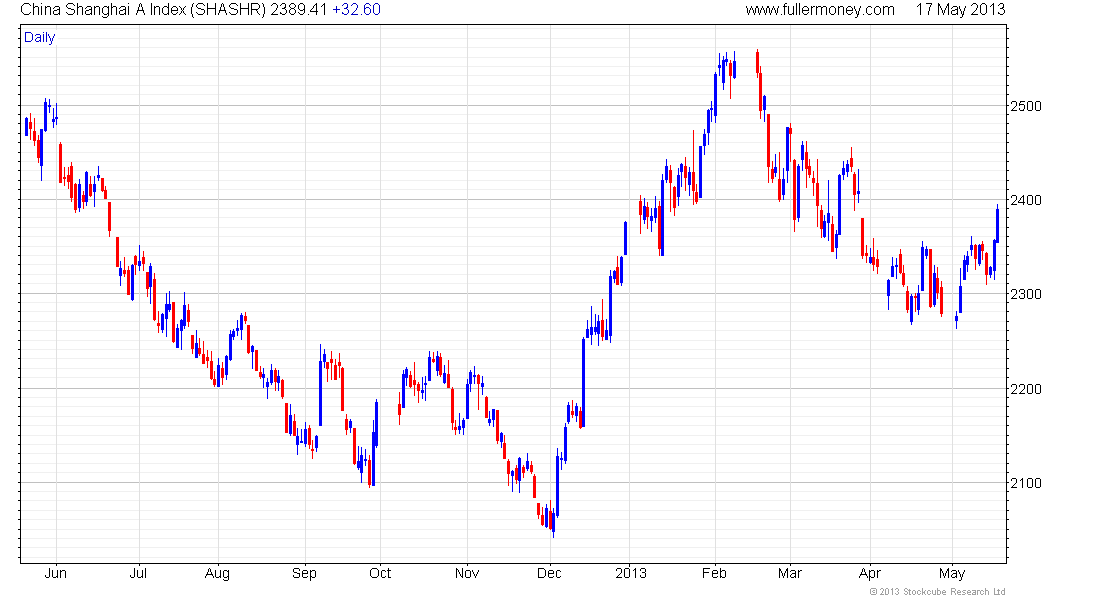Viewport: 1100px width, 600px height.
Task: Click the index value 2389.41
Action: pyautogui.click(x=299, y=10)
